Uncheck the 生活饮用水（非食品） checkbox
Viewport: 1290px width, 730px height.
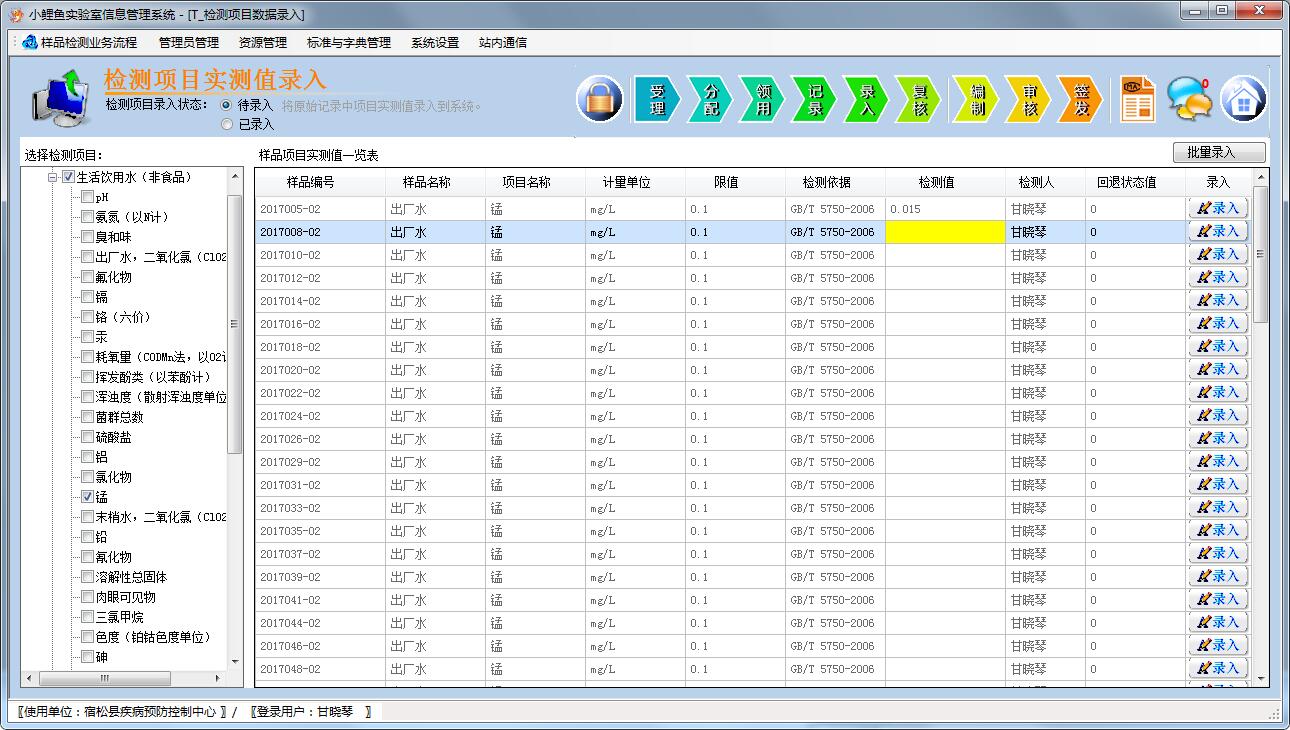68,177
